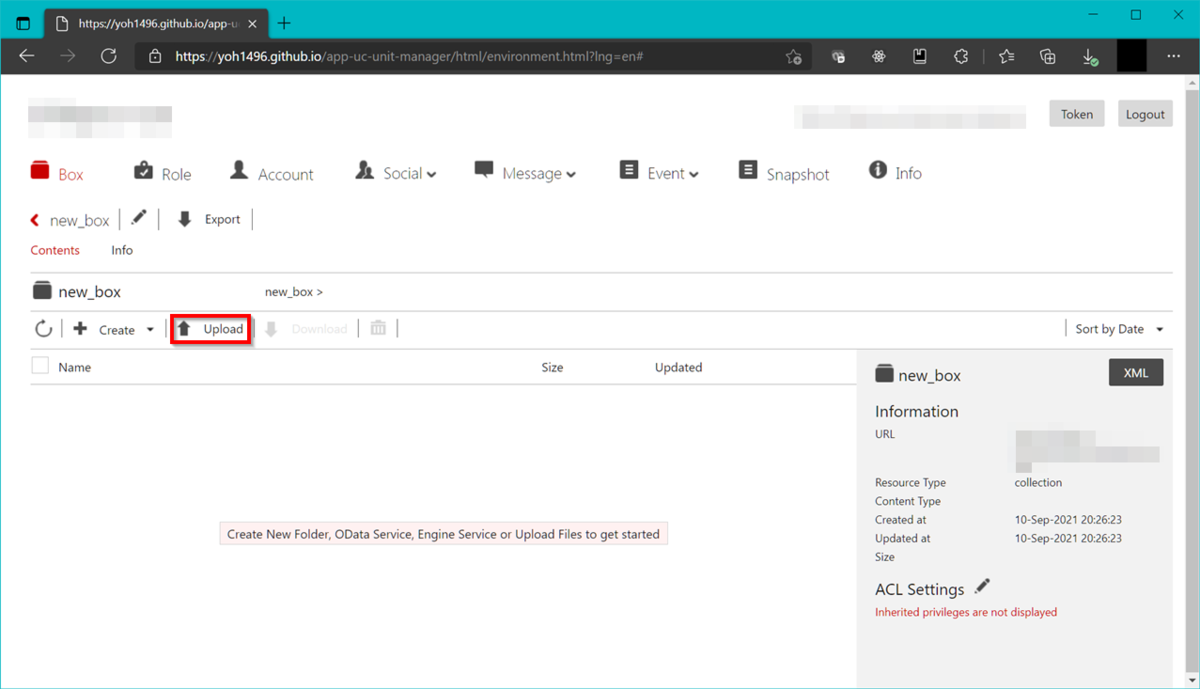The height and width of the screenshot is (689, 1200).
Task: Click the Export download arrow icon
Action: [184, 219]
